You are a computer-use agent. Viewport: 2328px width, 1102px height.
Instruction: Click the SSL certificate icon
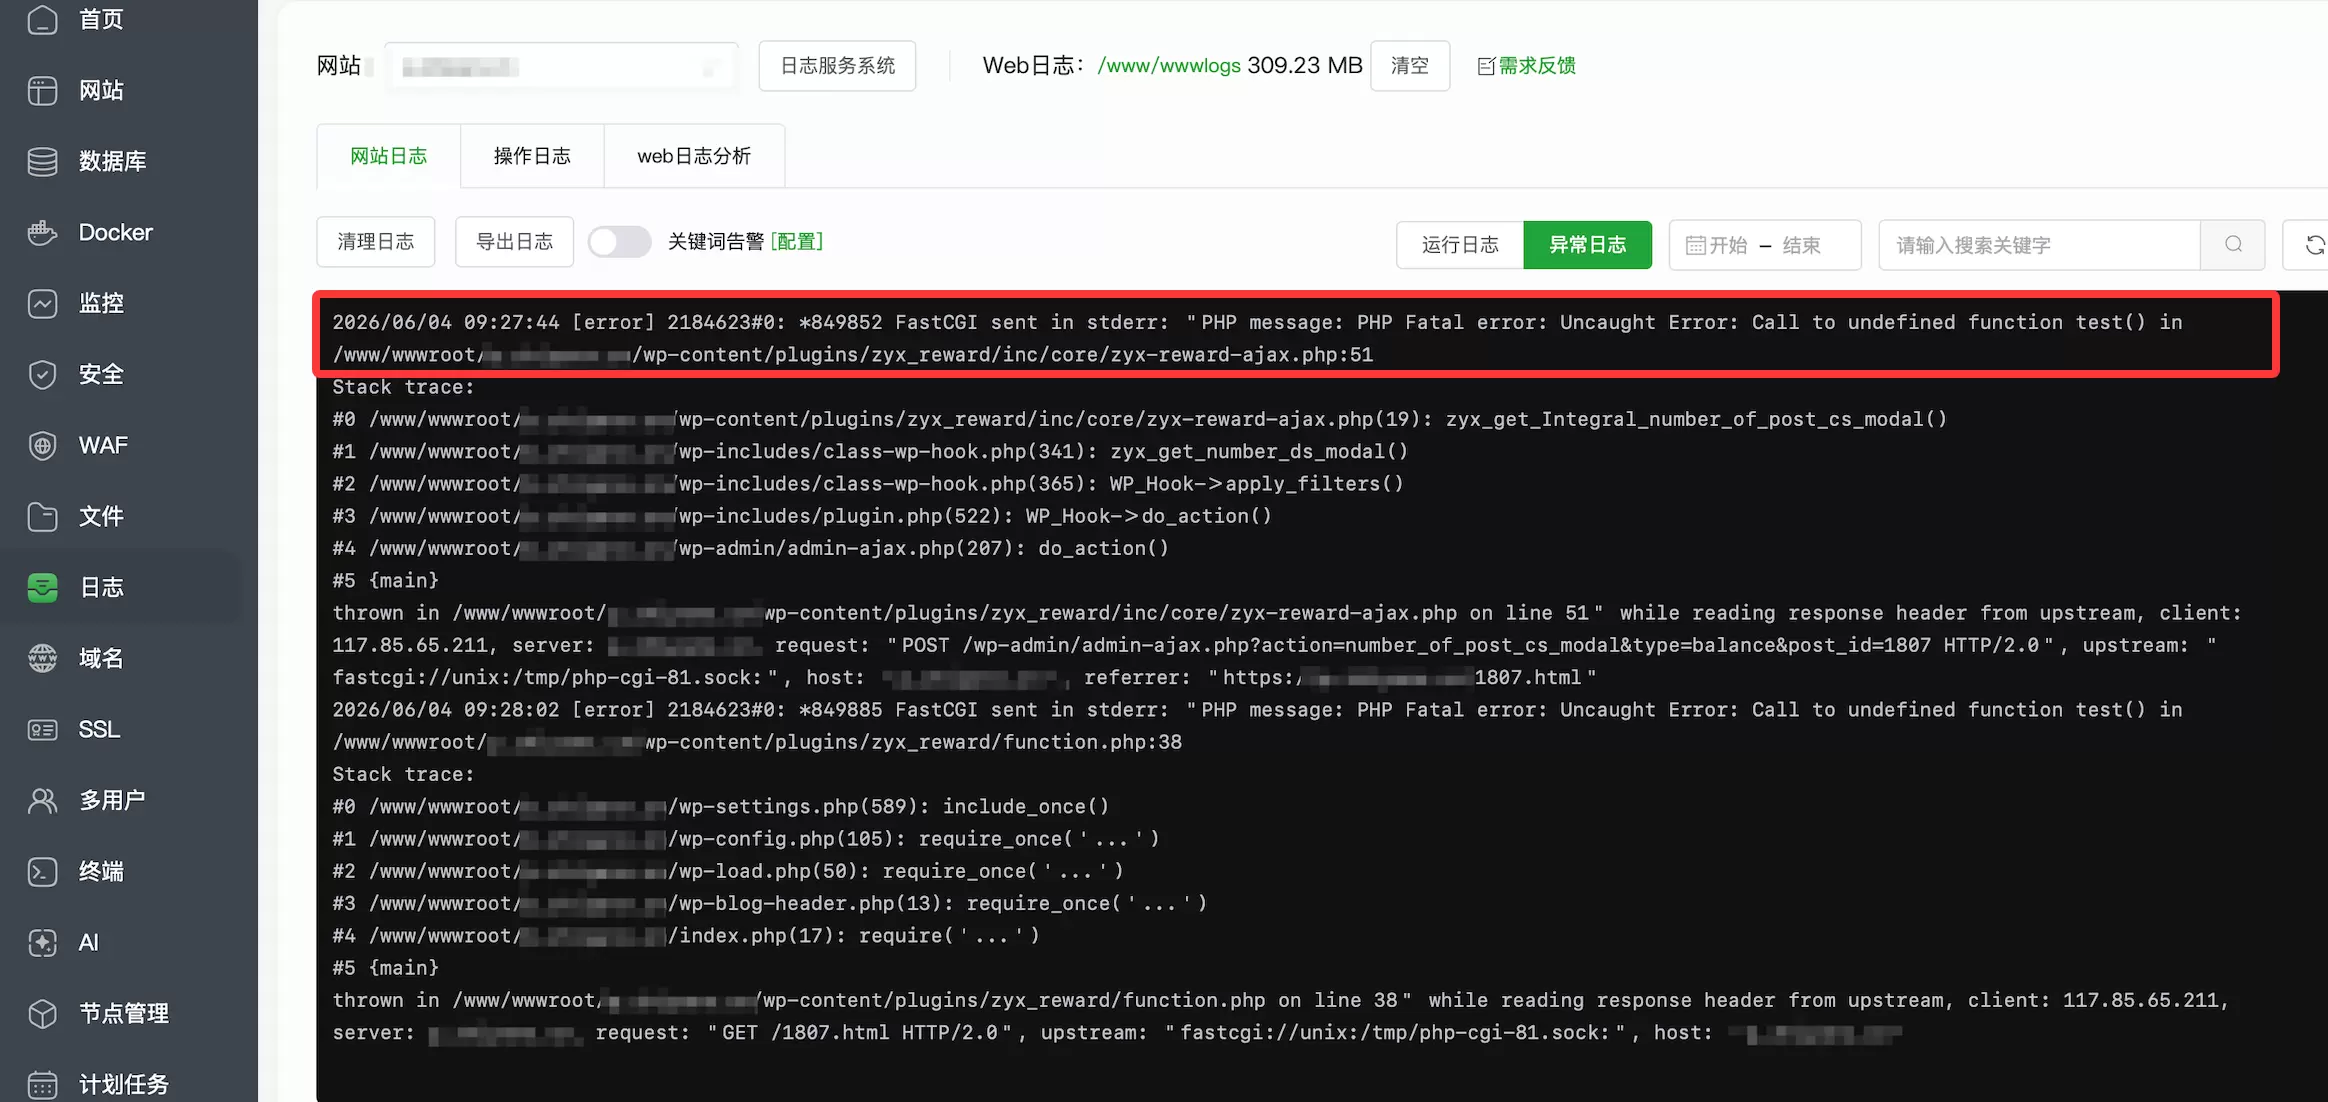[x=42, y=730]
